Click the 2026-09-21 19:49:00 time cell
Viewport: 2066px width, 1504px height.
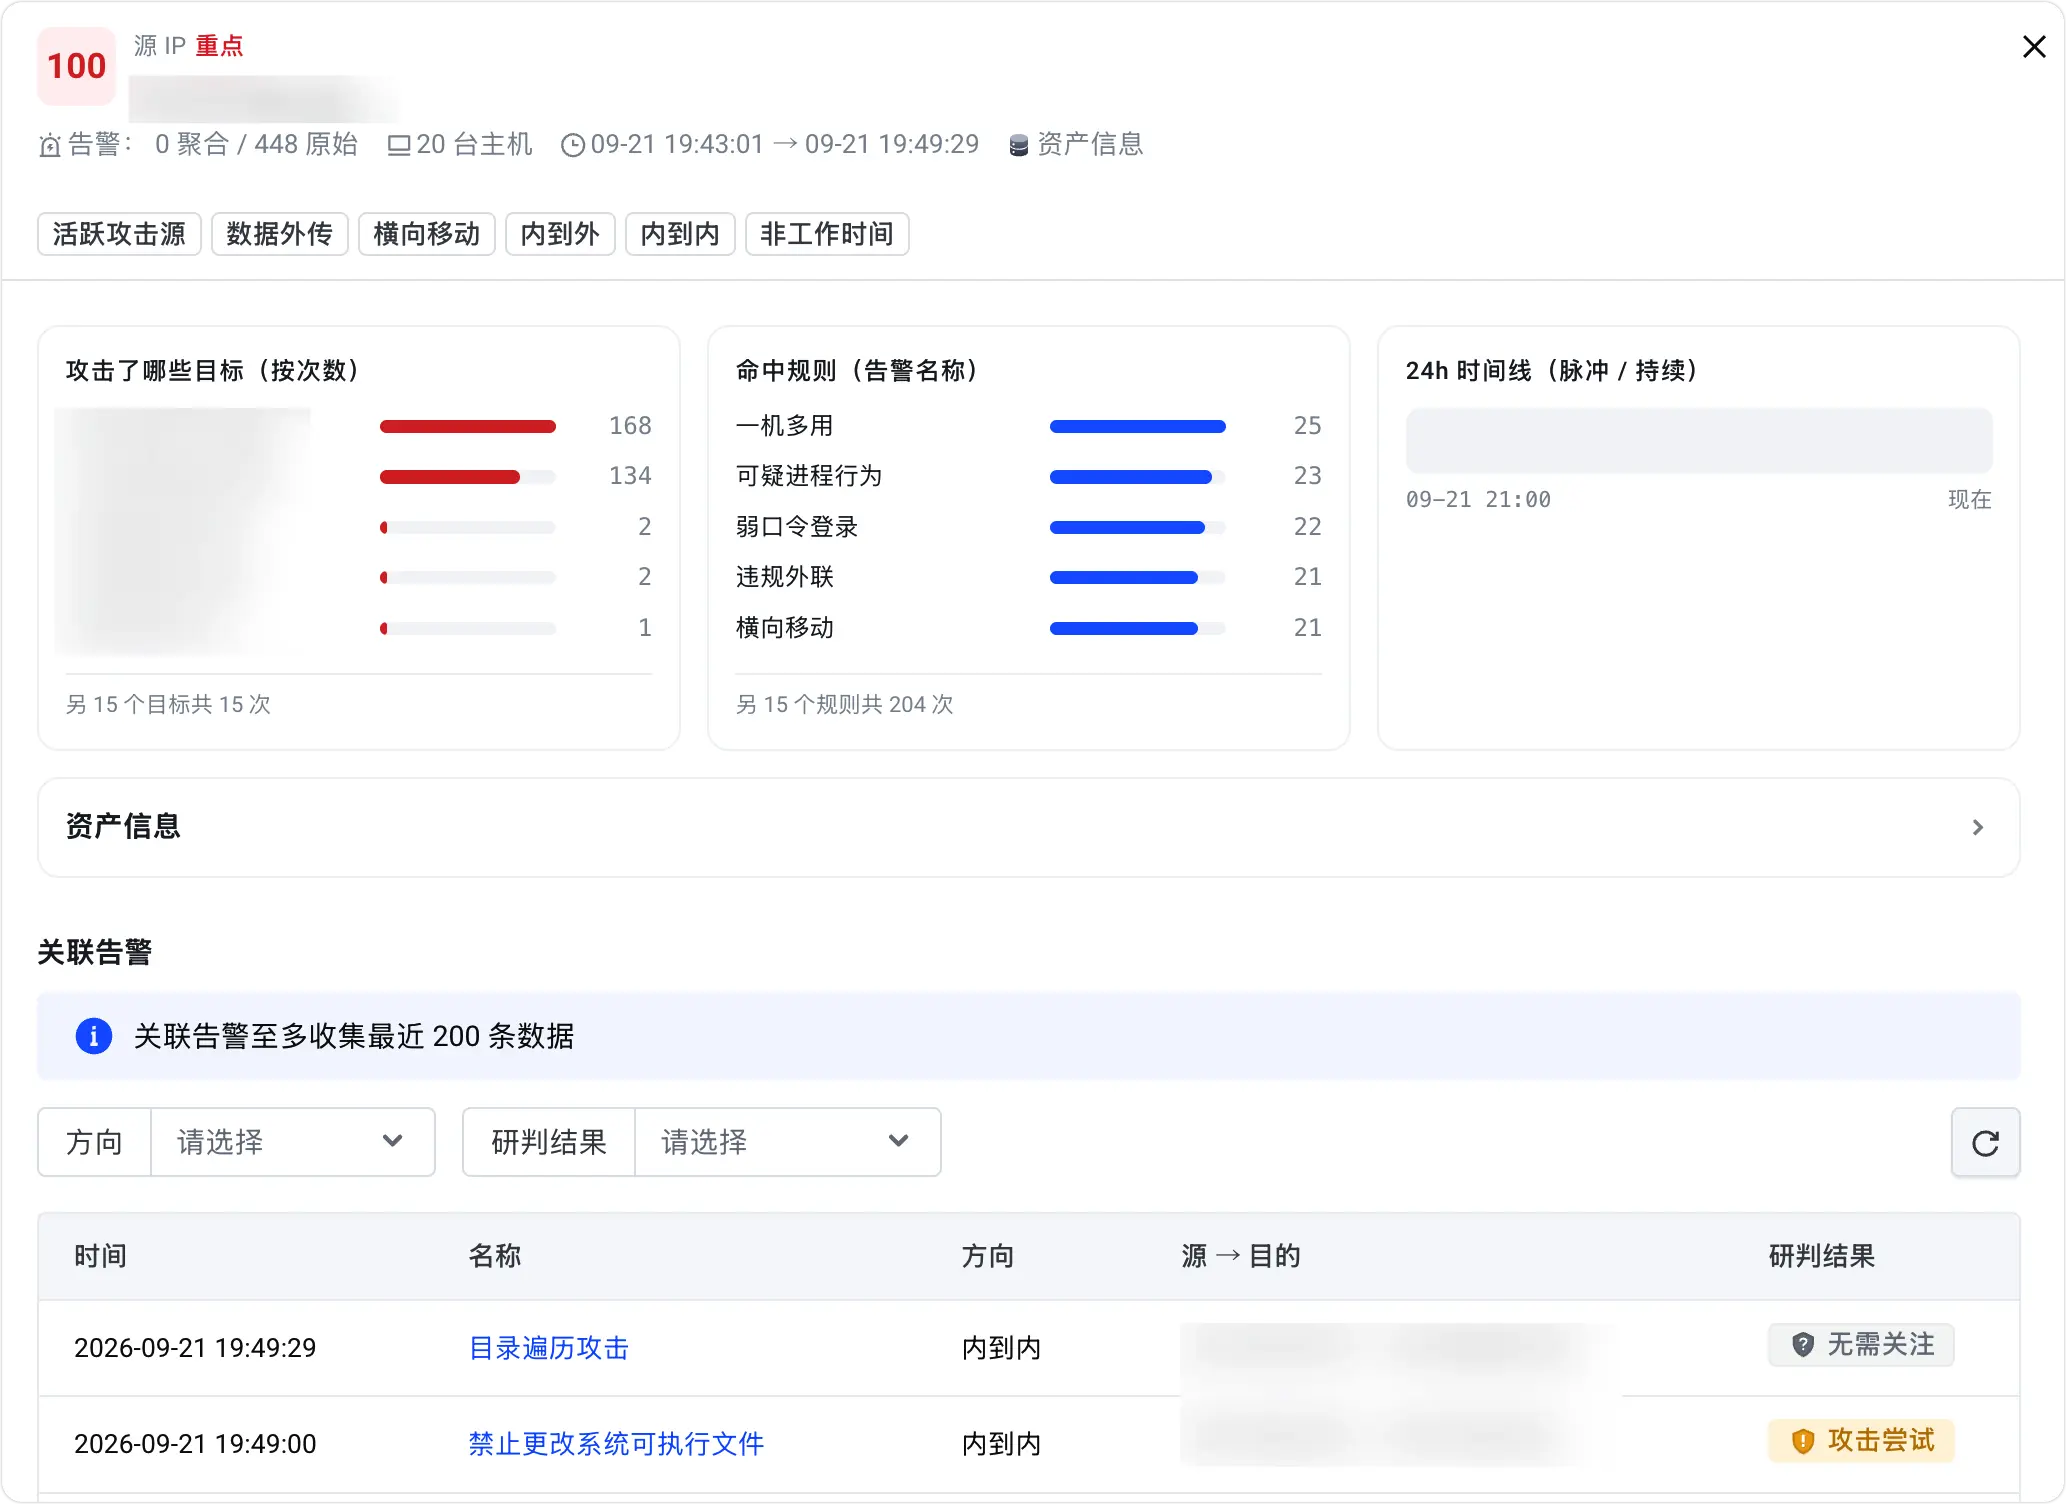(195, 1444)
